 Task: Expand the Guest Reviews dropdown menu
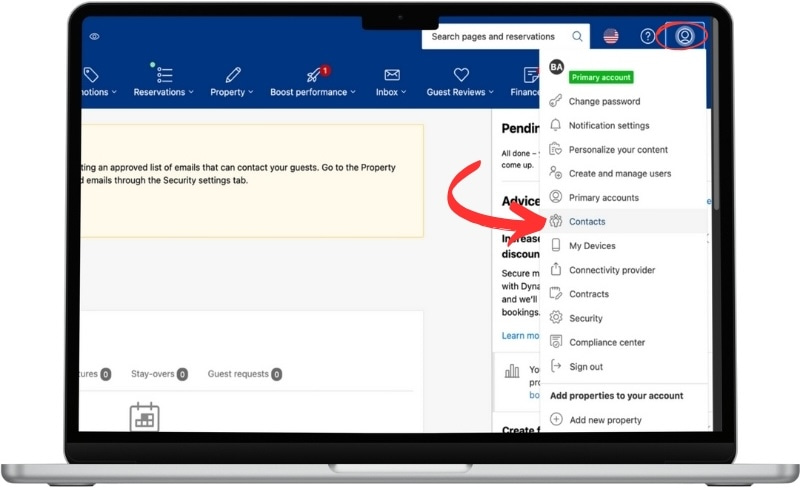point(460,92)
